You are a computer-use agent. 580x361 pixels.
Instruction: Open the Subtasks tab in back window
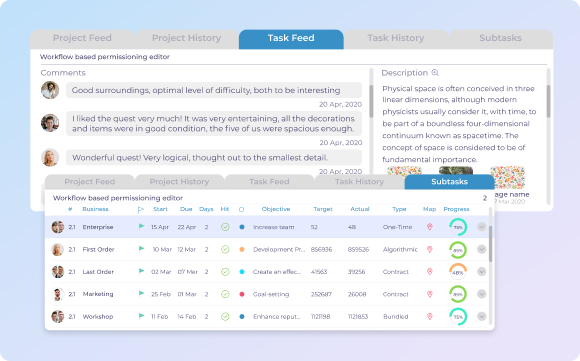(500, 38)
